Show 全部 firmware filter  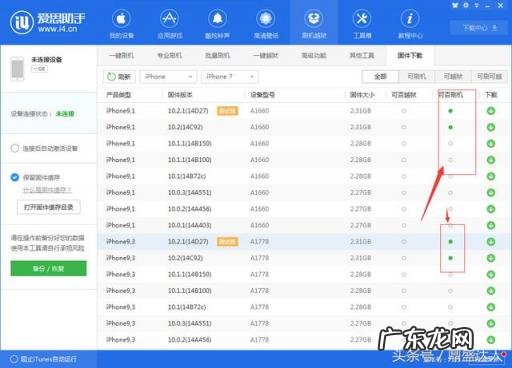tap(380, 77)
